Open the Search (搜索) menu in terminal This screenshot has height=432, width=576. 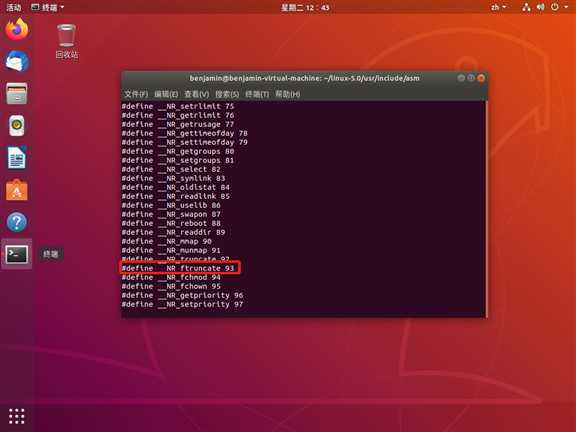click(x=227, y=94)
